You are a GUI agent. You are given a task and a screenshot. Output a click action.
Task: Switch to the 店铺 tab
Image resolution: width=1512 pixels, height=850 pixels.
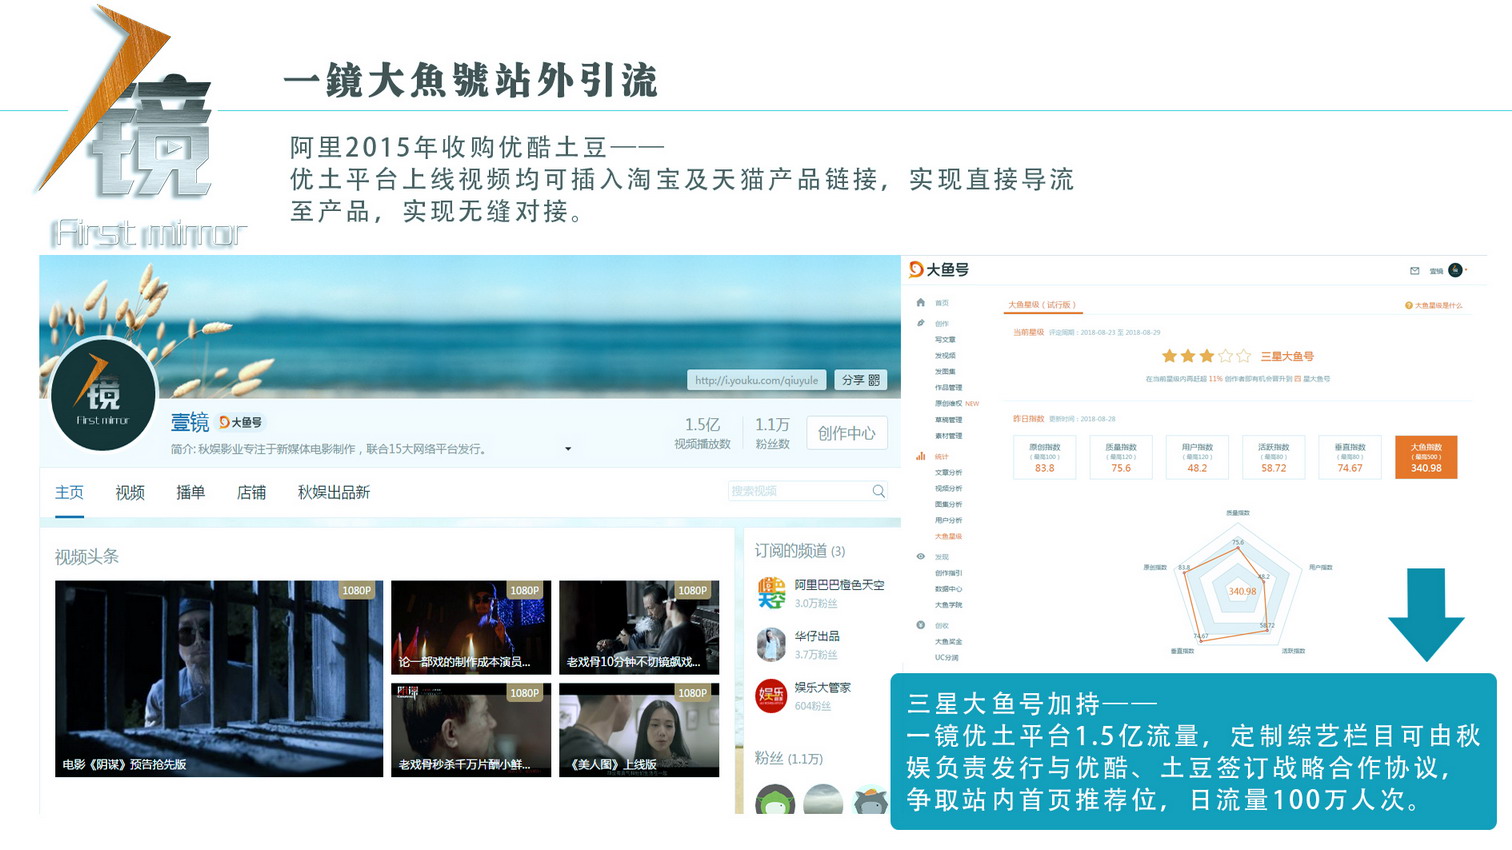251,492
